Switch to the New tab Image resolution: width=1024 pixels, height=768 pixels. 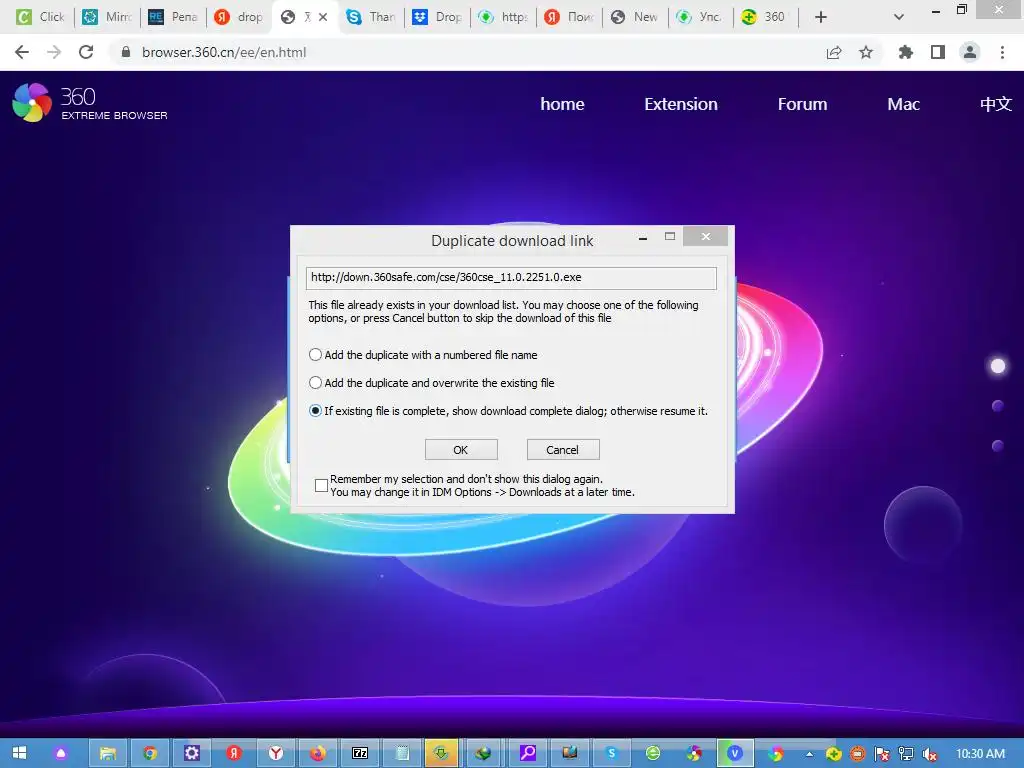coord(635,17)
